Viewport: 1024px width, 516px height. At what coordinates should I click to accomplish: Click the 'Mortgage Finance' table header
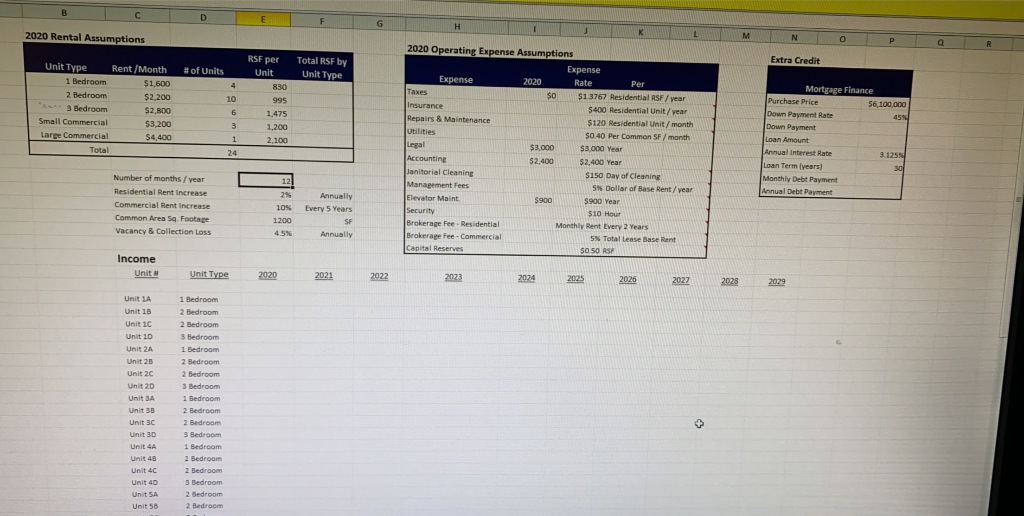(839, 90)
